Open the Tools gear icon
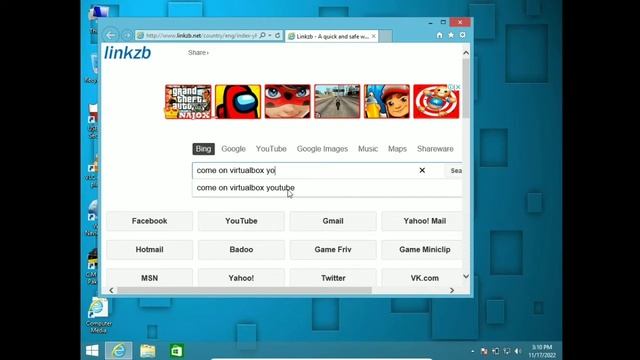 (x=462, y=36)
